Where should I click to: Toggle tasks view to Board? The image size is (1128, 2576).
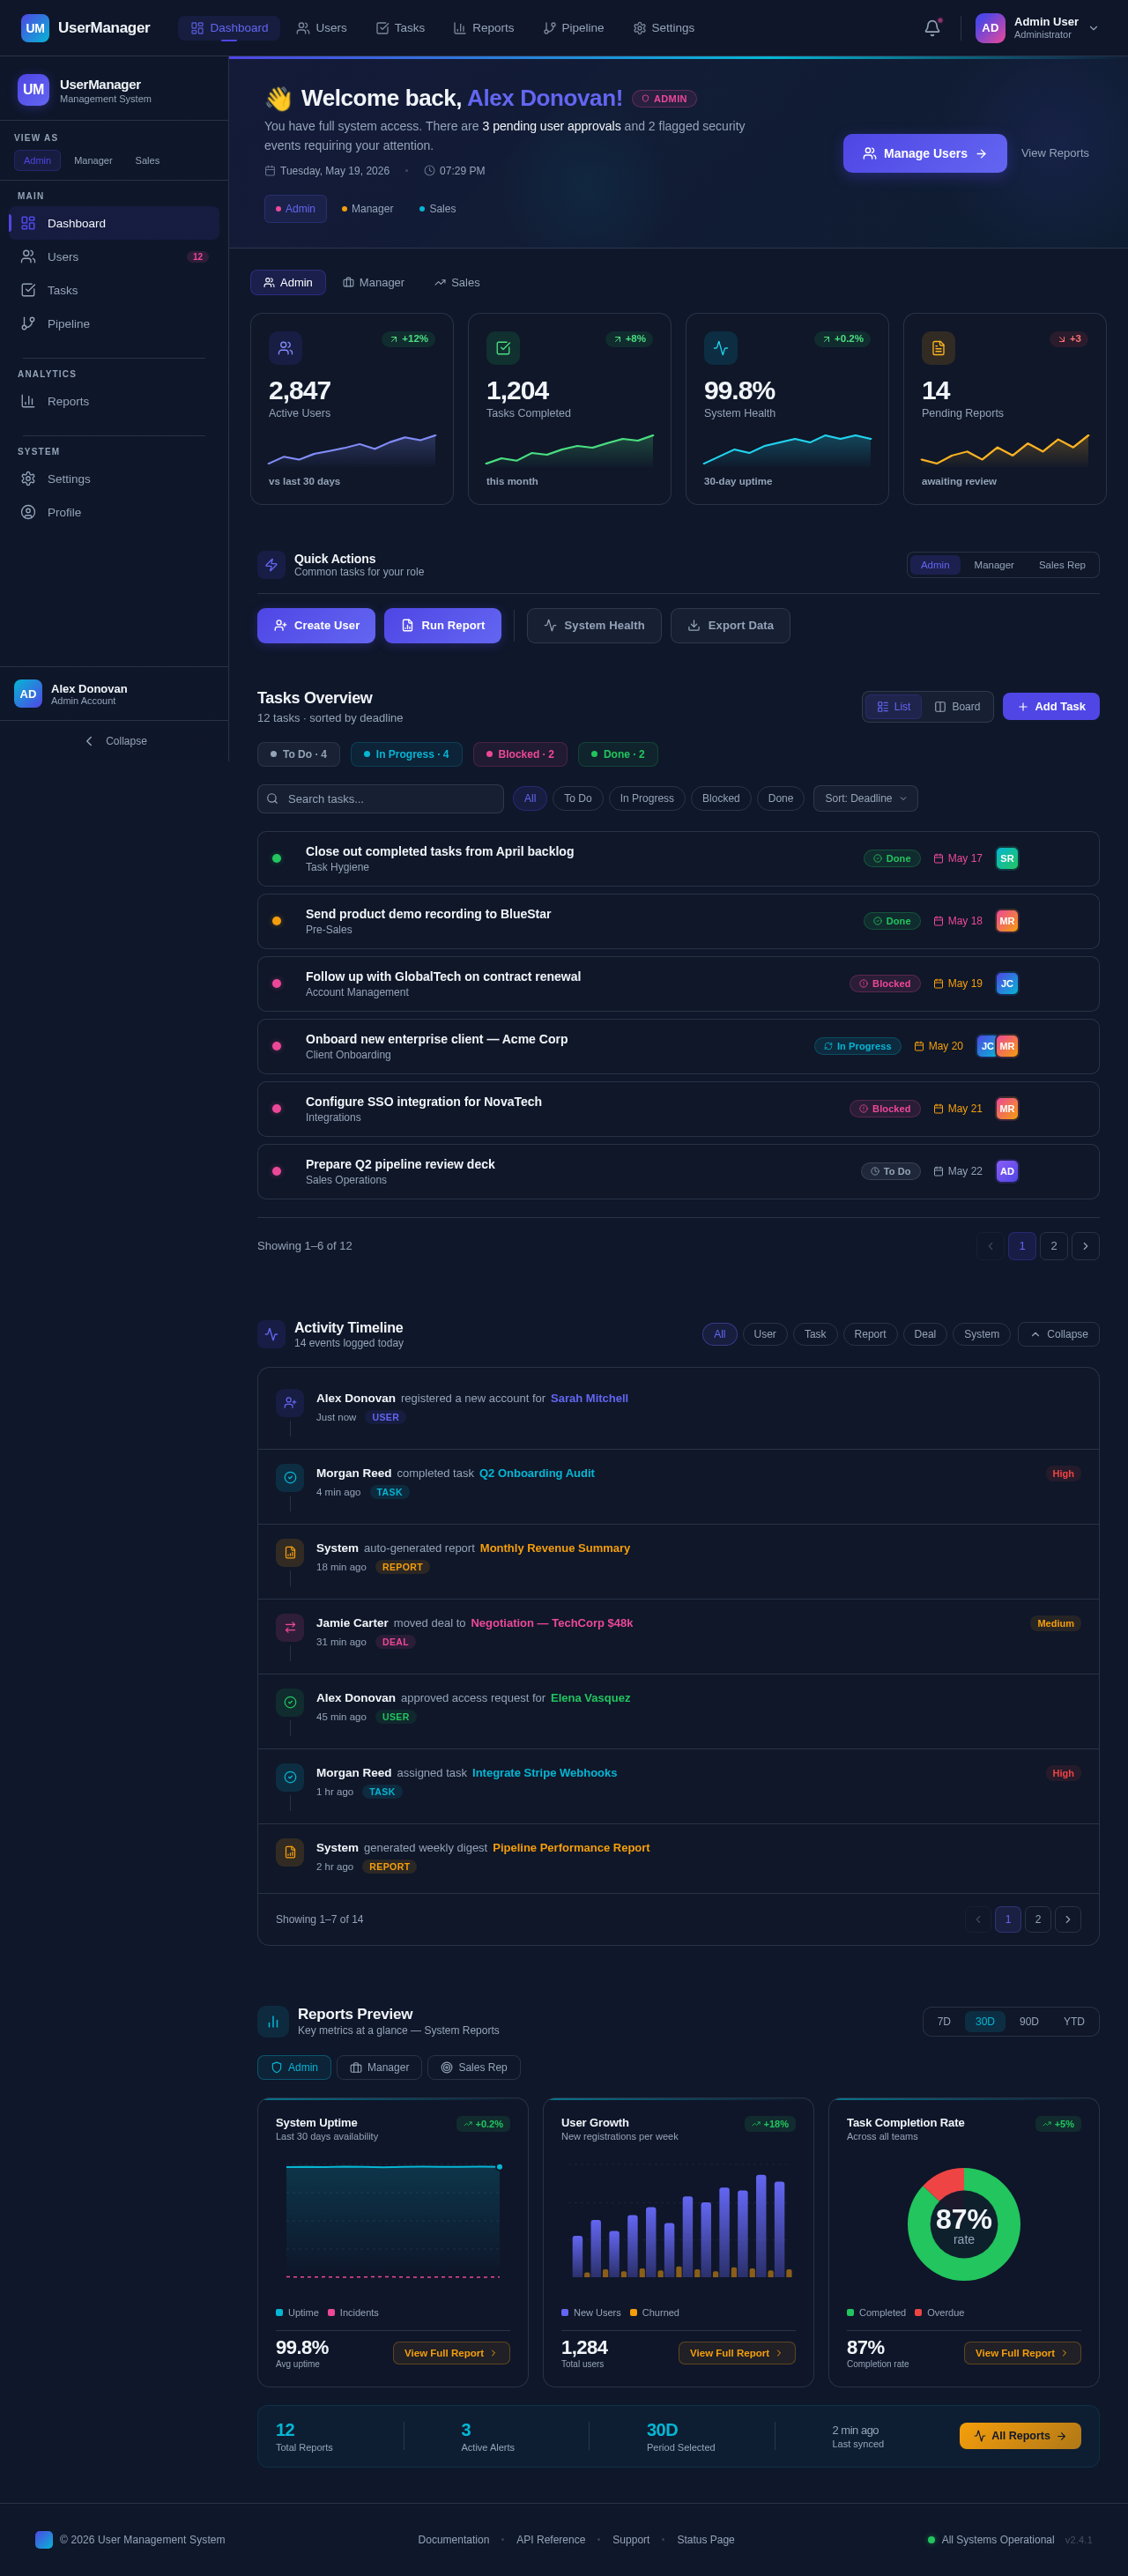click(x=957, y=707)
